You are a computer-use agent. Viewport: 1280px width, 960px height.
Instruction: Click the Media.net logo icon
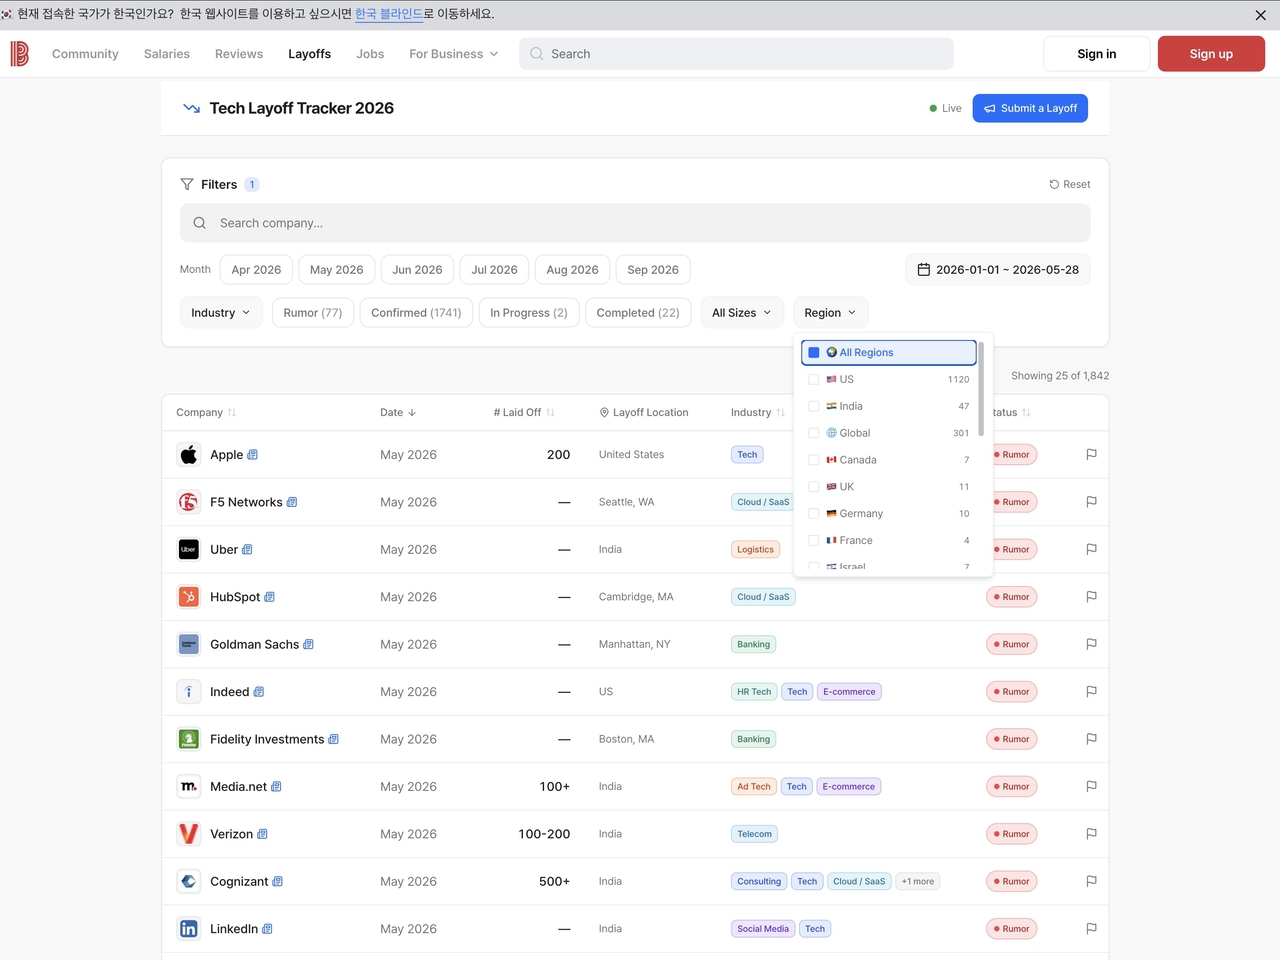click(188, 787)
